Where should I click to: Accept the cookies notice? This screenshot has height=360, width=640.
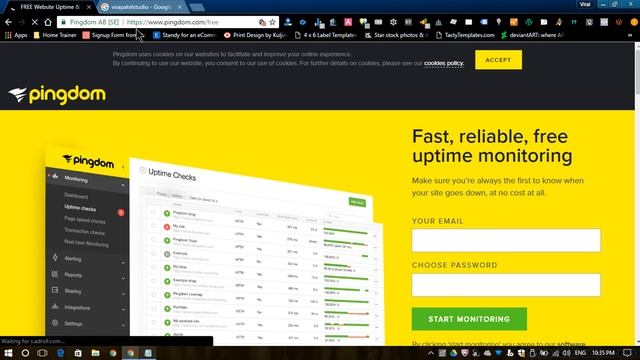498,60
